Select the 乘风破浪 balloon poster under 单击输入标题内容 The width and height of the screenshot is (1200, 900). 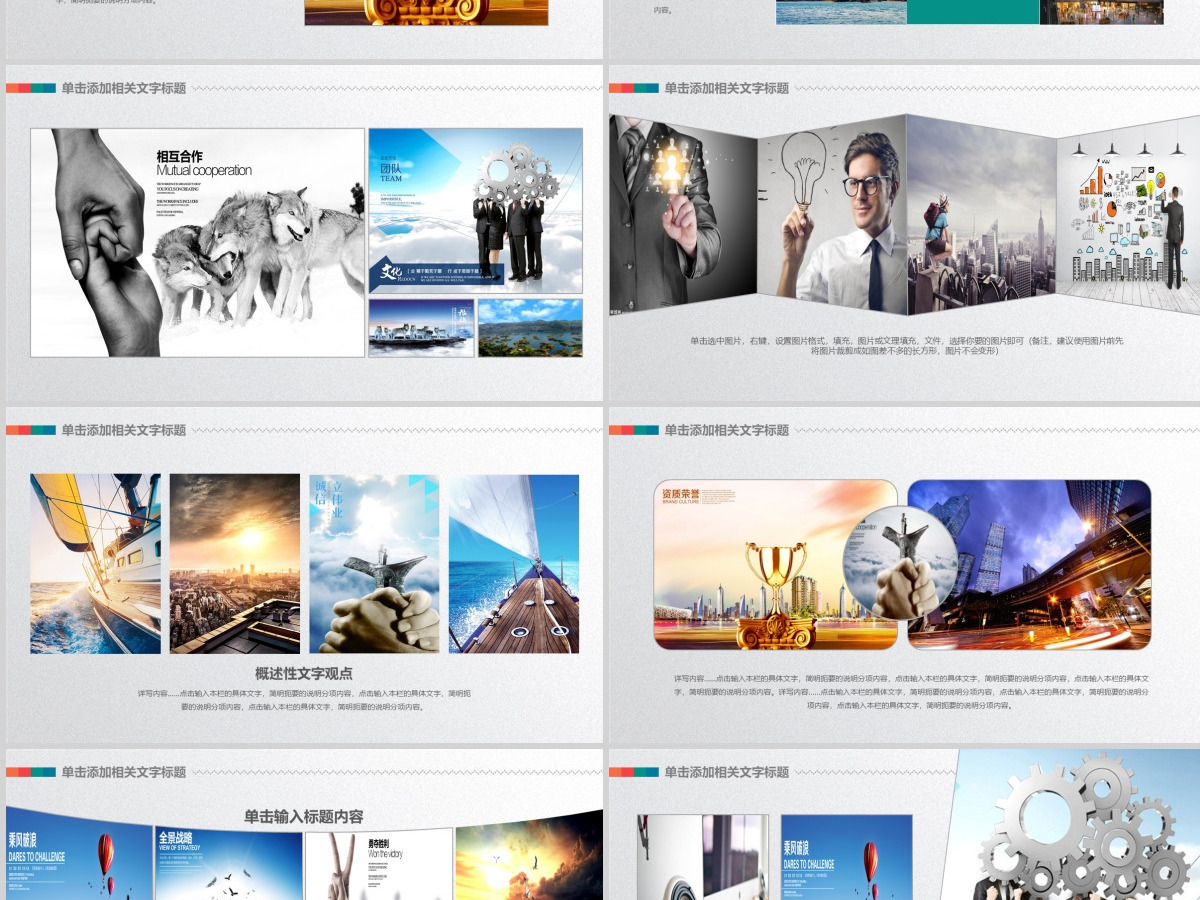(80, 855)
